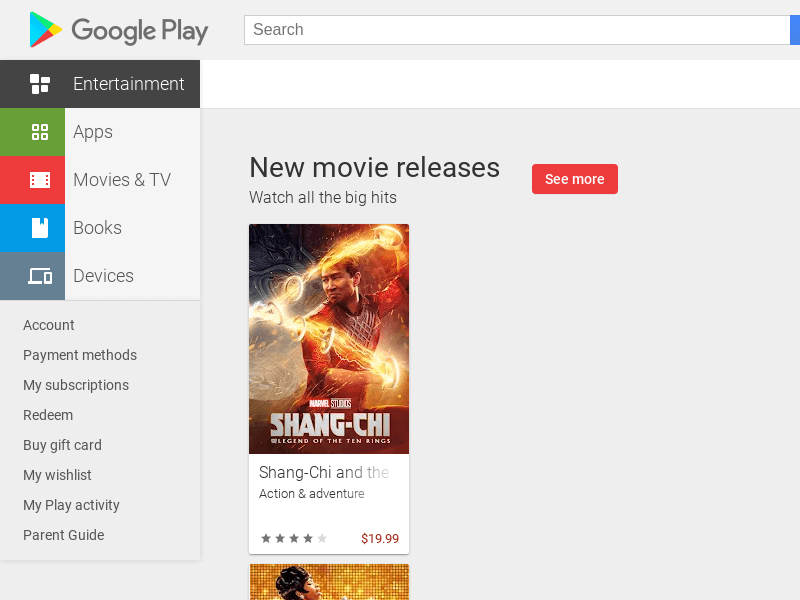This screenshot has width=800, height=600.
Task: Focus the Search input field
Action: [517, 30]
